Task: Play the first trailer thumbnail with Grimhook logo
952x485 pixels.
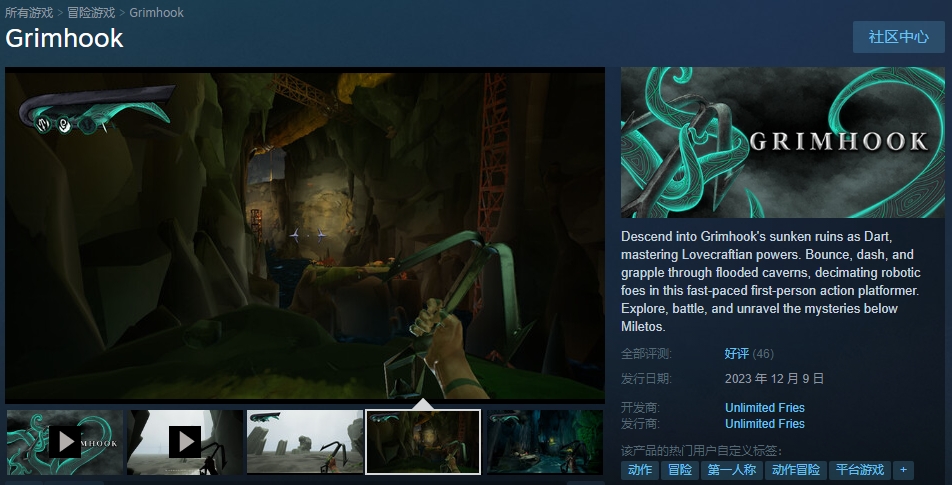Action: [65, 442]
